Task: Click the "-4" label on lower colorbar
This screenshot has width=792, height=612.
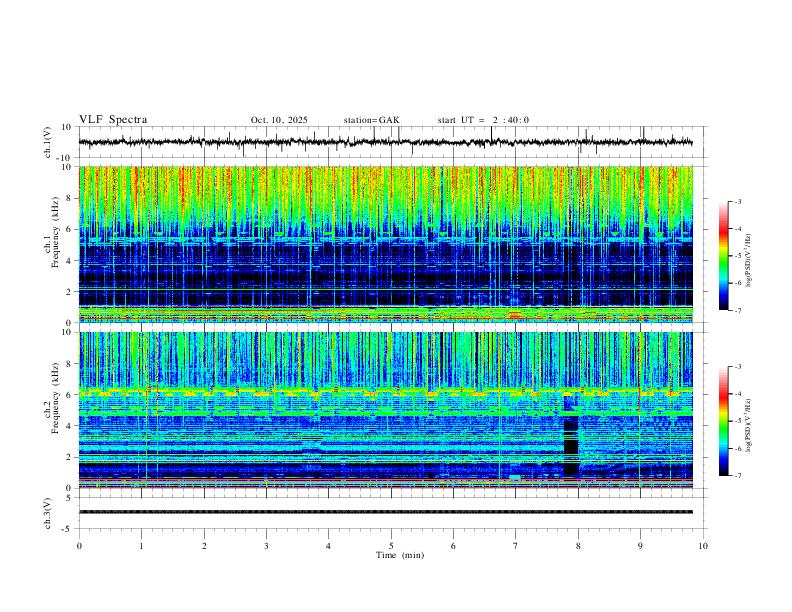Action: [x=738, y=394]
